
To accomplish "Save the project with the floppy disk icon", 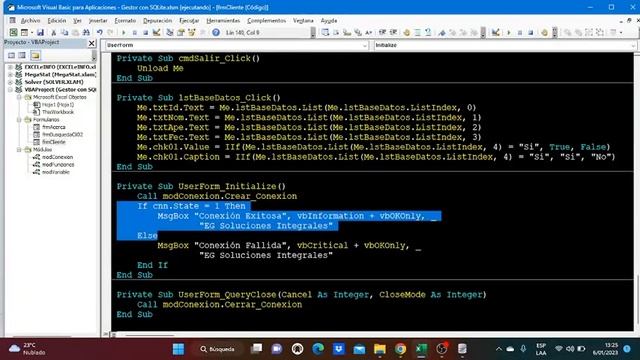I will (x=40, y=32).
